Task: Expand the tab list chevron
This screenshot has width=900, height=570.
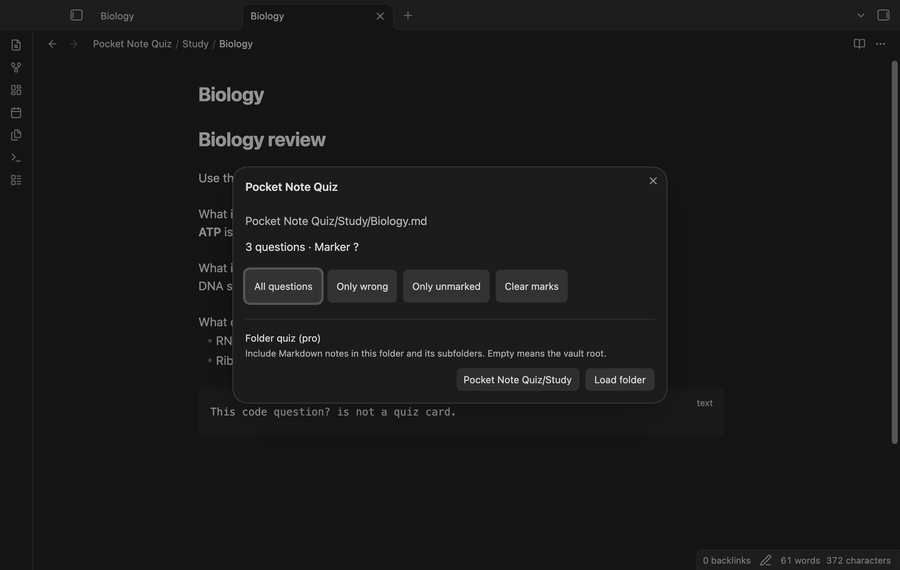Action: point(860,15)
